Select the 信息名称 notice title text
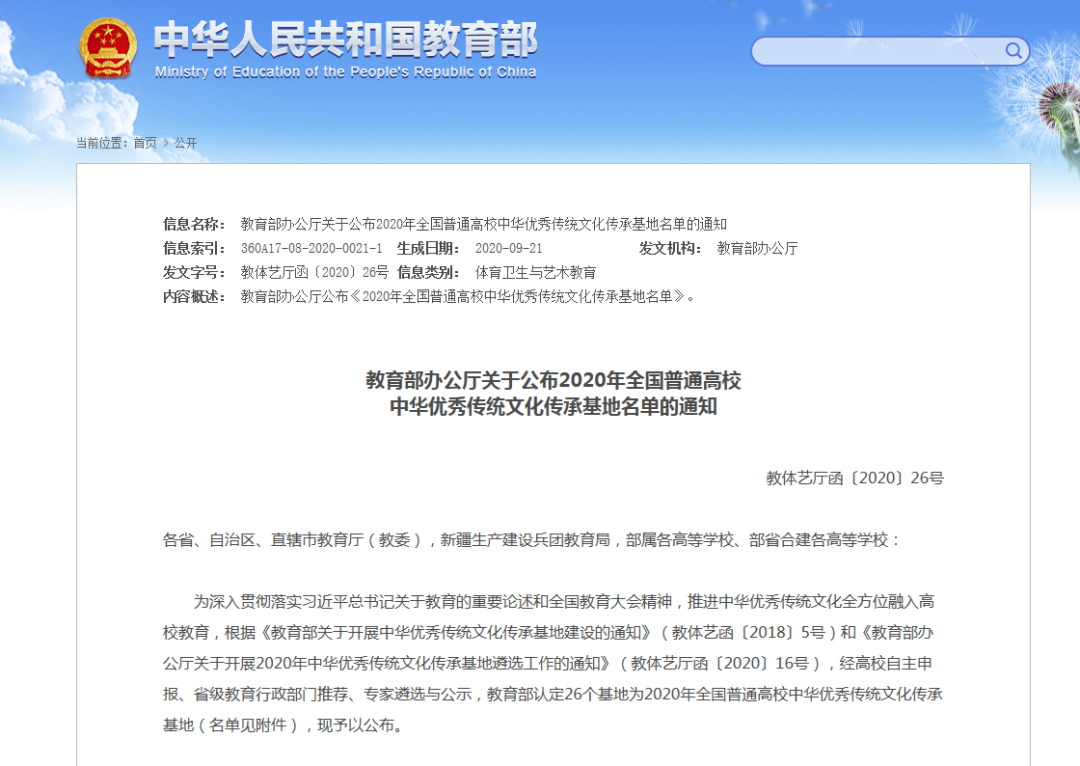This screenshot has width=1080, height=766. pos(483,224)
